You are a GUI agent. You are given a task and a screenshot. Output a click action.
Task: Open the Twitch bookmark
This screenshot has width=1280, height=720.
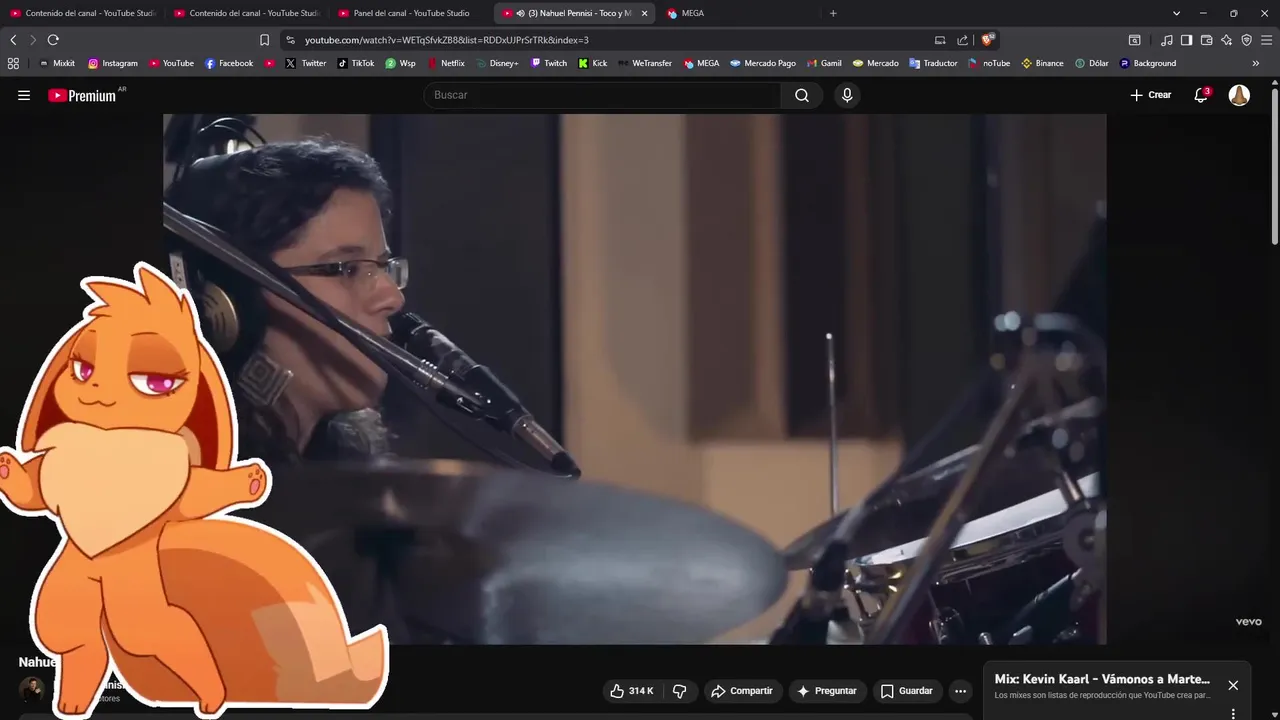click(x=549, y=63)
